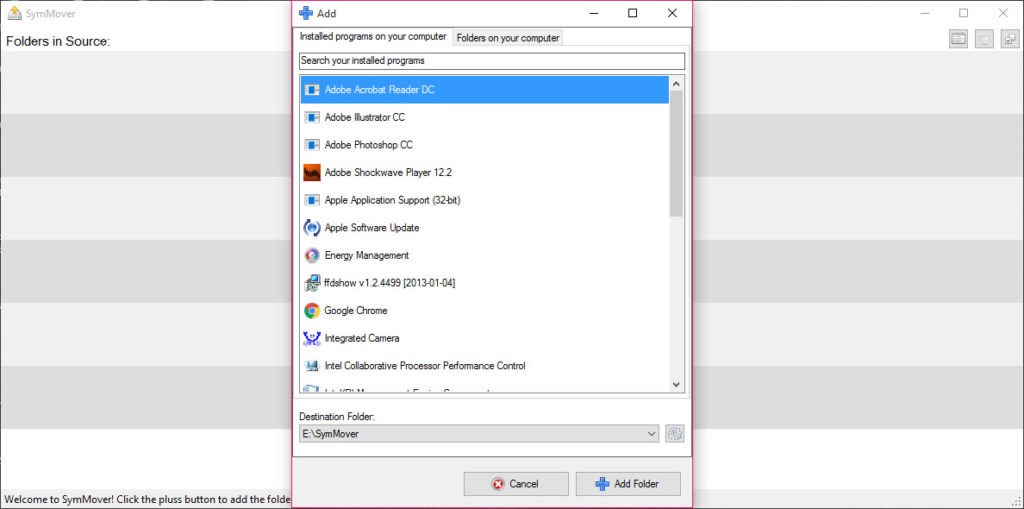Click the Intel Collaborative Processor Performance Control icon
1024x509 pixels.
312,366
